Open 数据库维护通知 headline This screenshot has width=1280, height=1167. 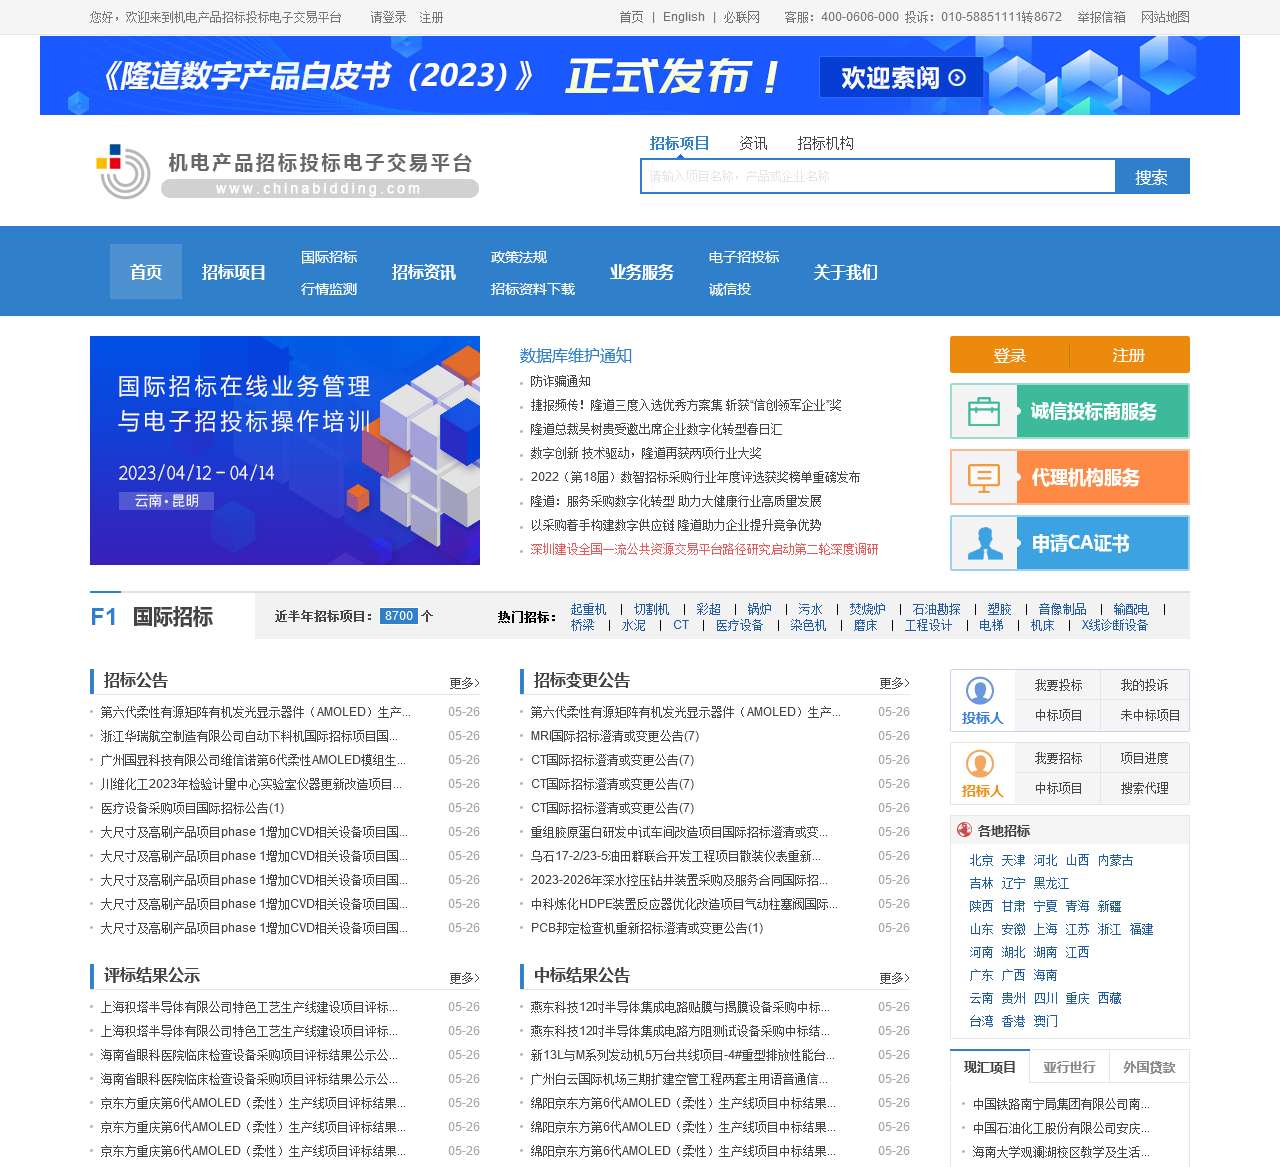(x=576, y=355)
